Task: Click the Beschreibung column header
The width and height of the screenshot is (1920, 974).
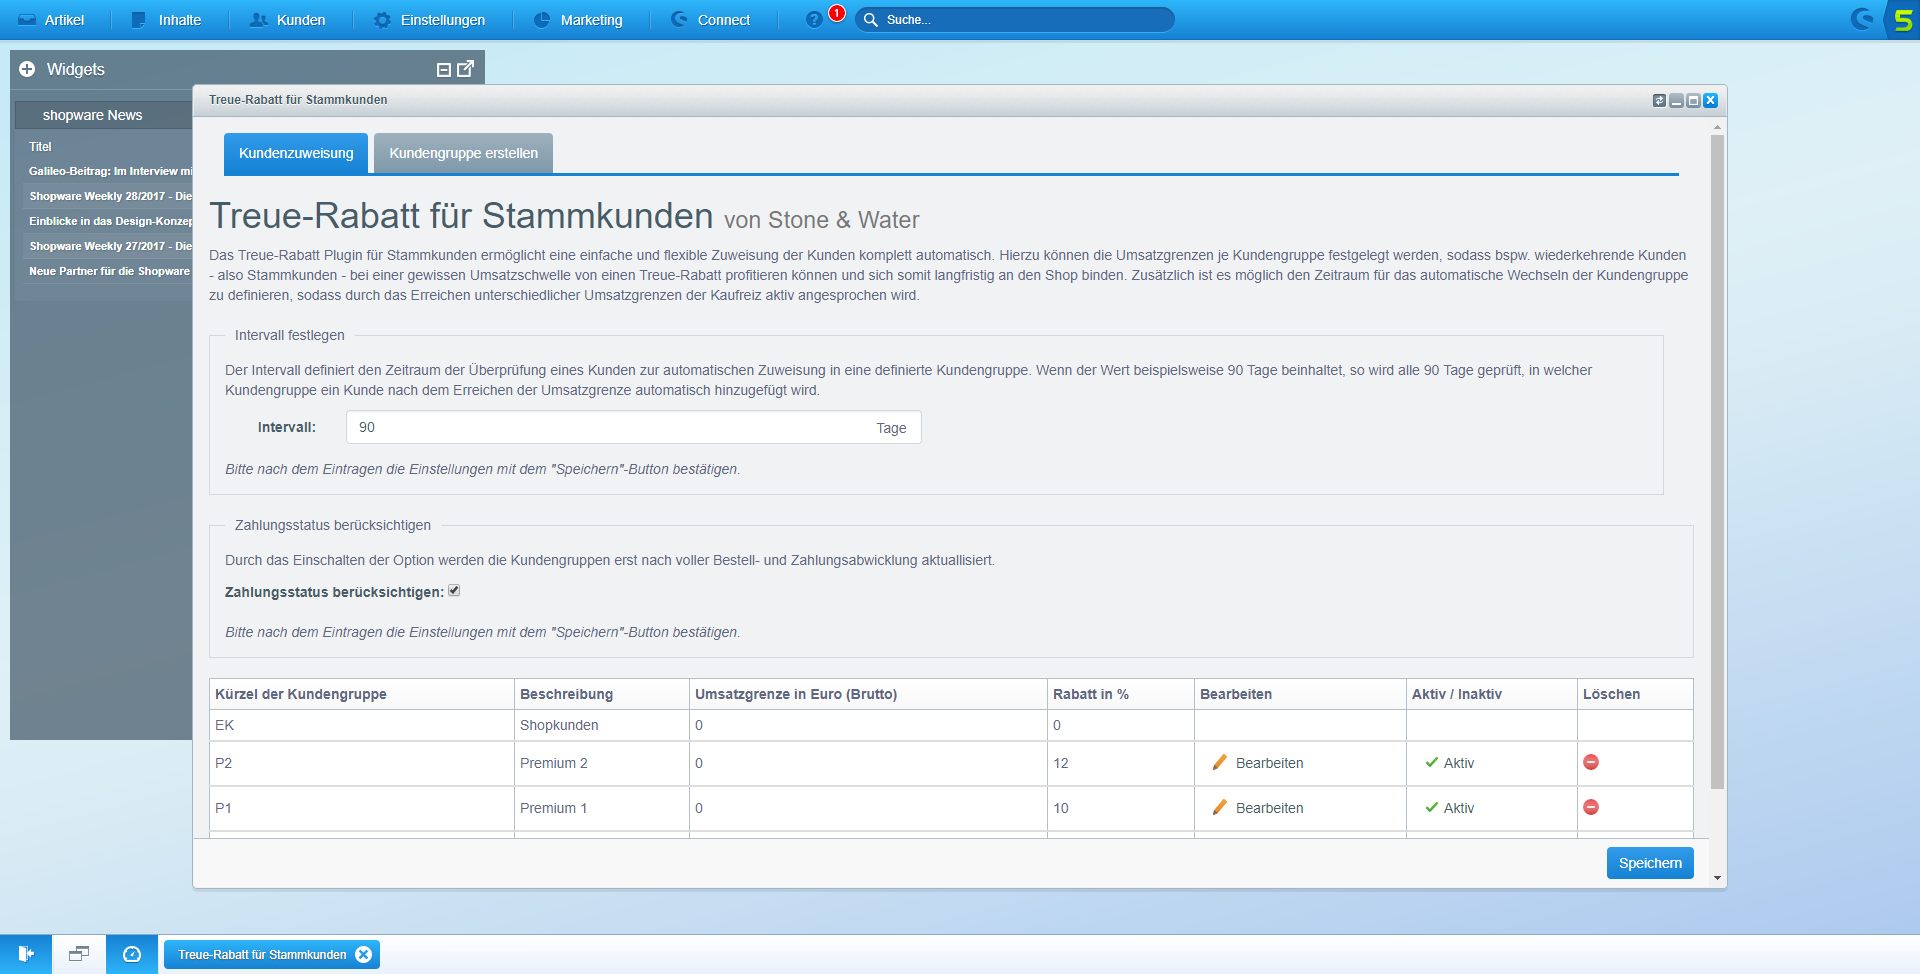Action: point(602,694)
